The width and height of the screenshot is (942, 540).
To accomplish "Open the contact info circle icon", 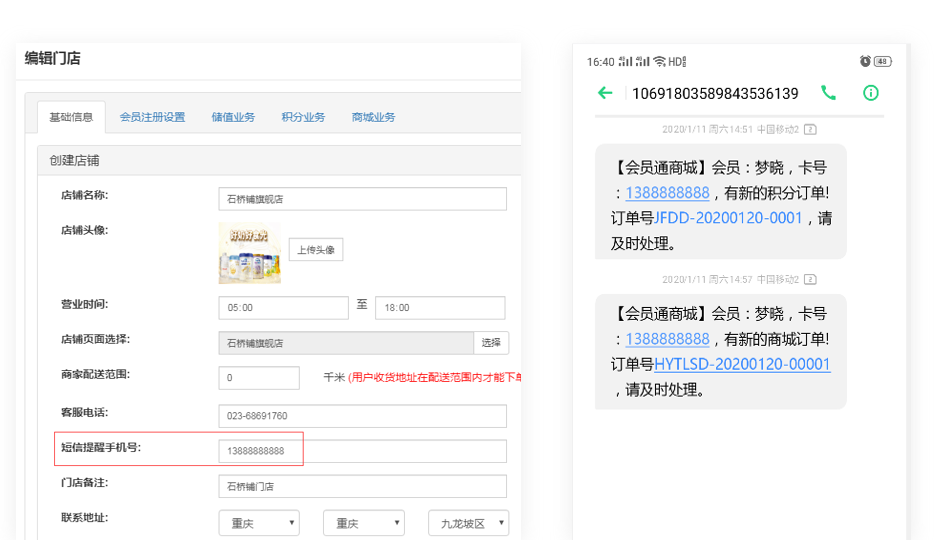I will pos(871,93).
